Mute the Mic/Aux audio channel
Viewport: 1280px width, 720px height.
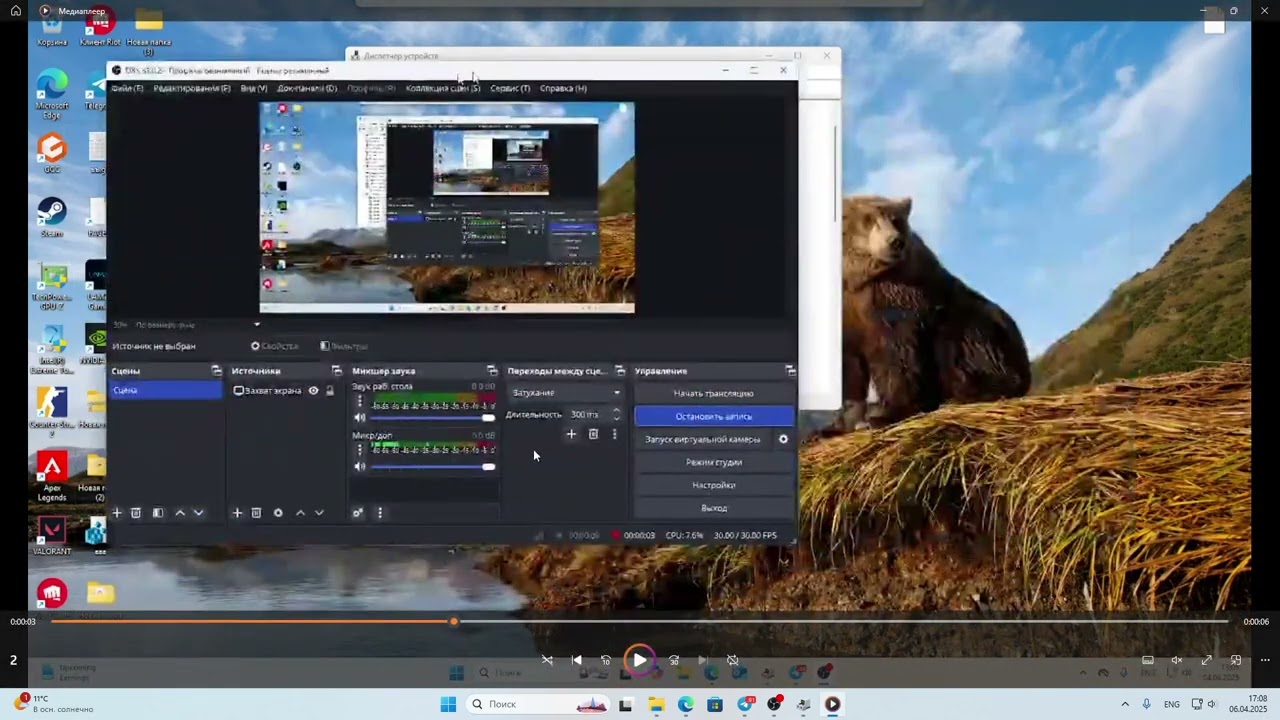tap(360, 467)
